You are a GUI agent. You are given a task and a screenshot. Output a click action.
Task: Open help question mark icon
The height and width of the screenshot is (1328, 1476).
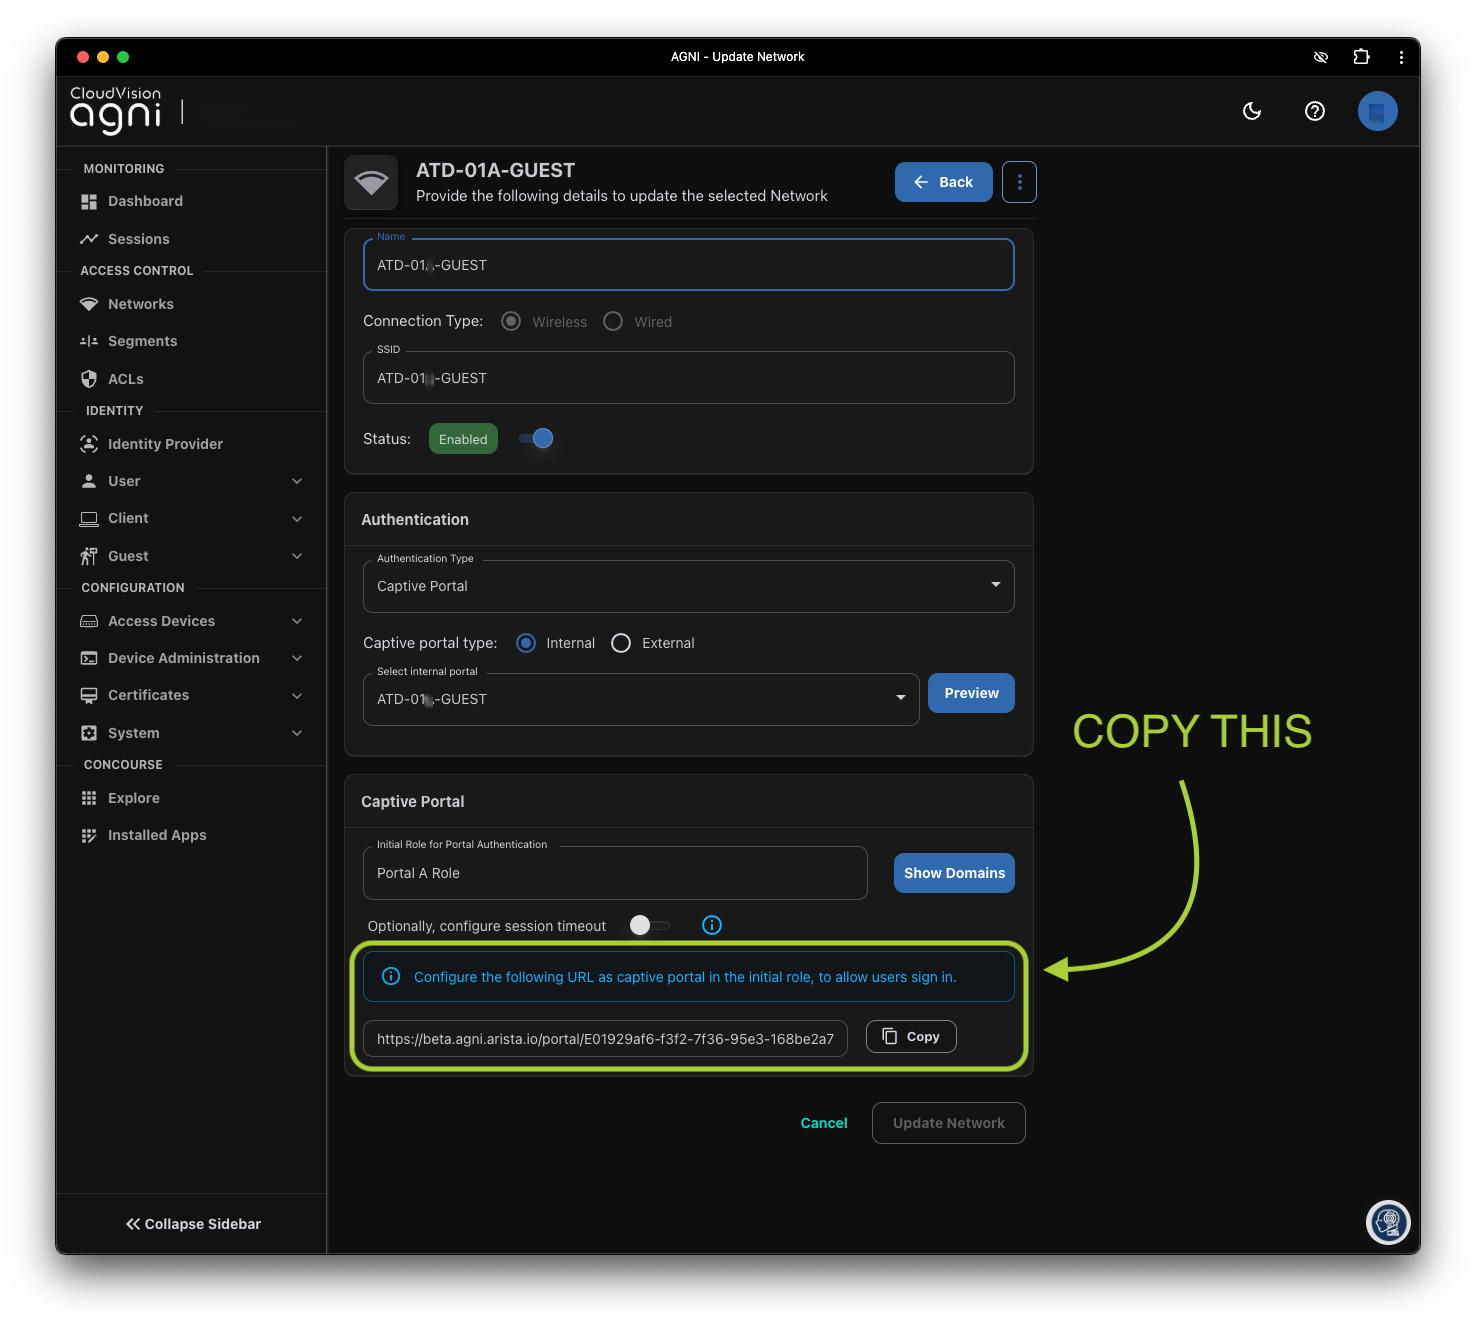click(1315, 111)
